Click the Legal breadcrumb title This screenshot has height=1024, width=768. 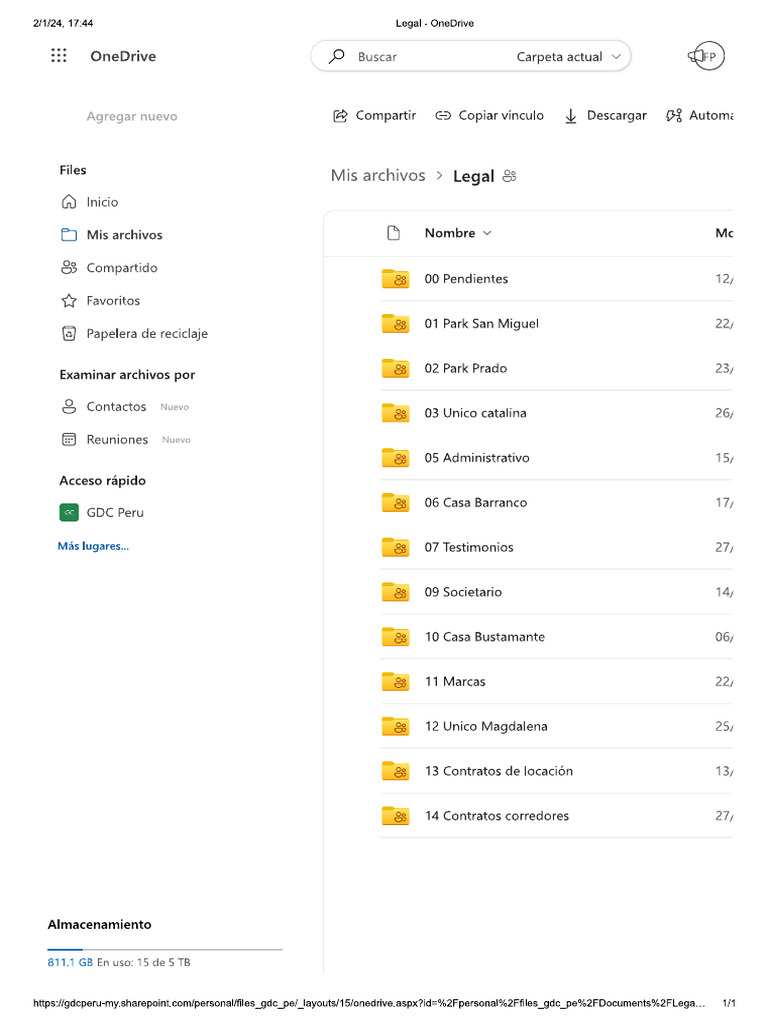click(x=473, y=176)
